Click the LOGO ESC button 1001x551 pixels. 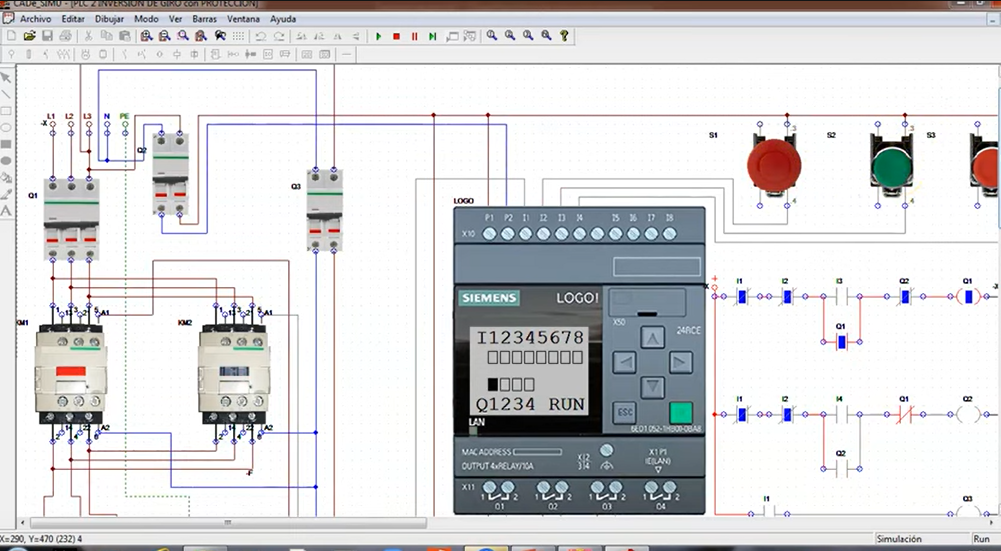[x=624, y=412]
